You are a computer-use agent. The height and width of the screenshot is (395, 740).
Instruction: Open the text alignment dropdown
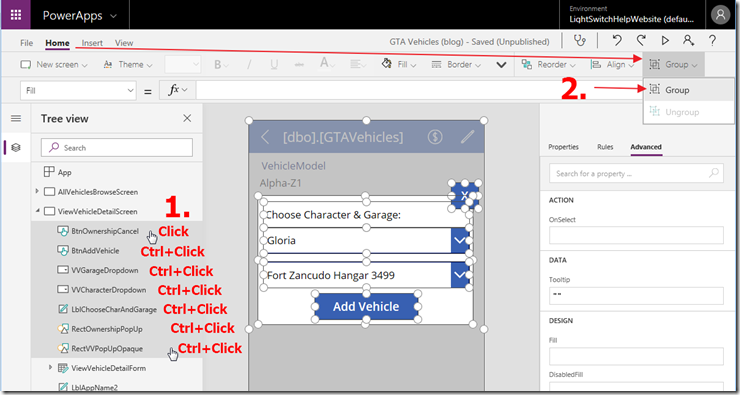coord(359,65)
